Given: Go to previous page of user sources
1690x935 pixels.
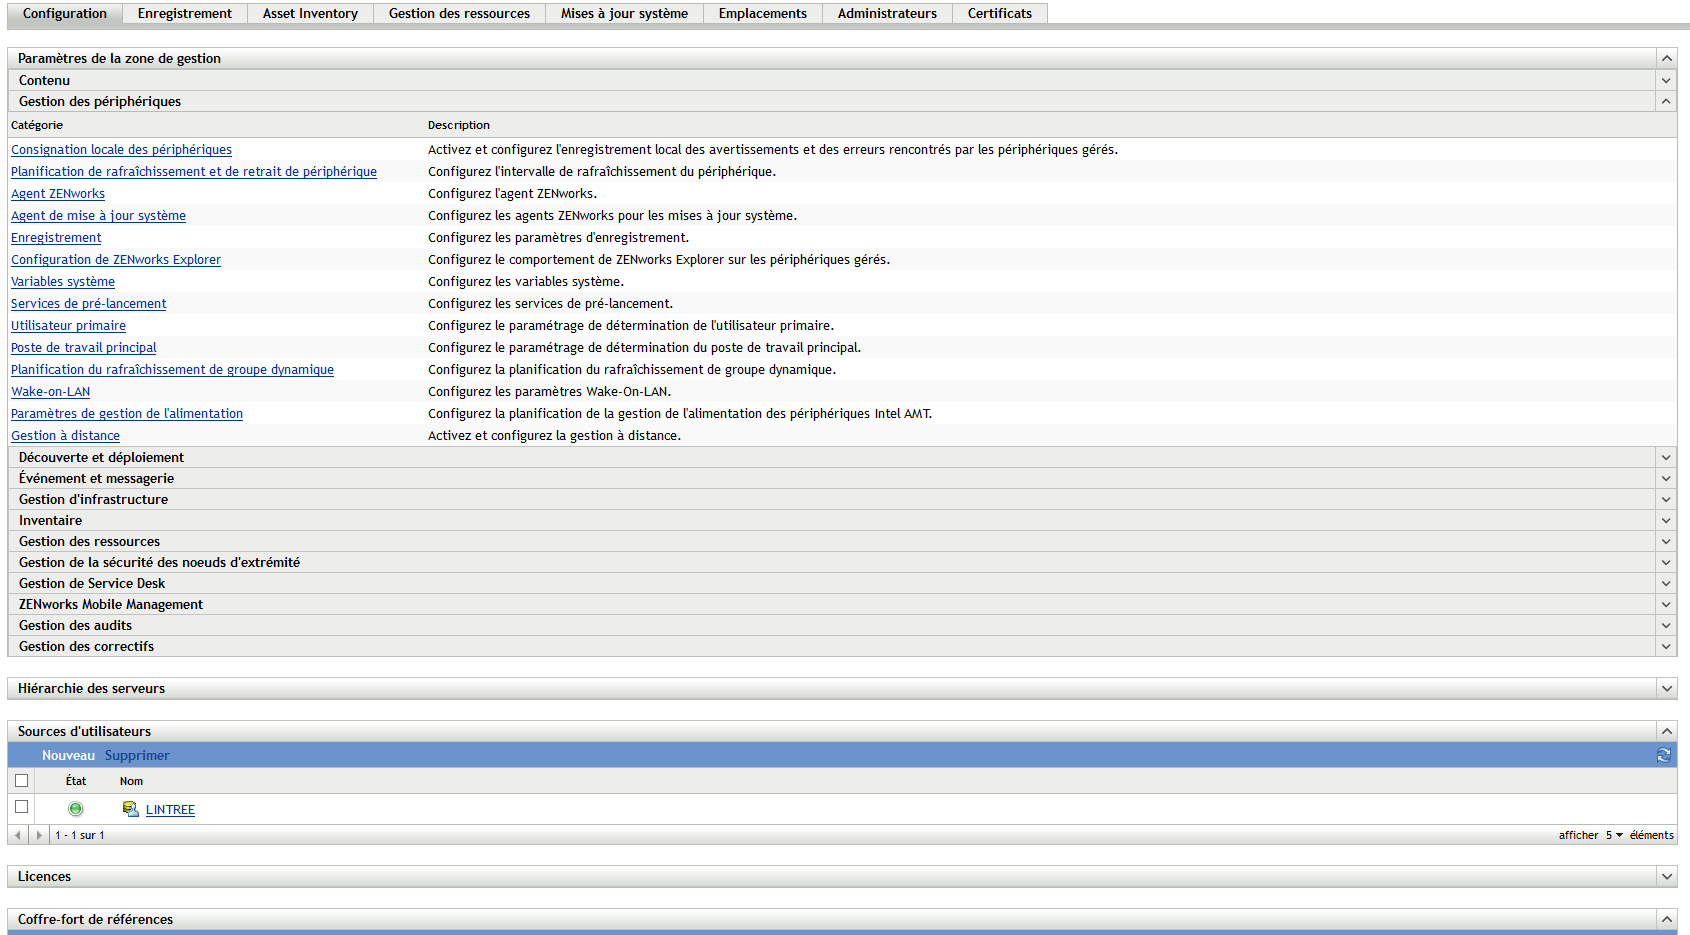Looking at the screenshot, I should pyautogui.click(x=17, y=834).
